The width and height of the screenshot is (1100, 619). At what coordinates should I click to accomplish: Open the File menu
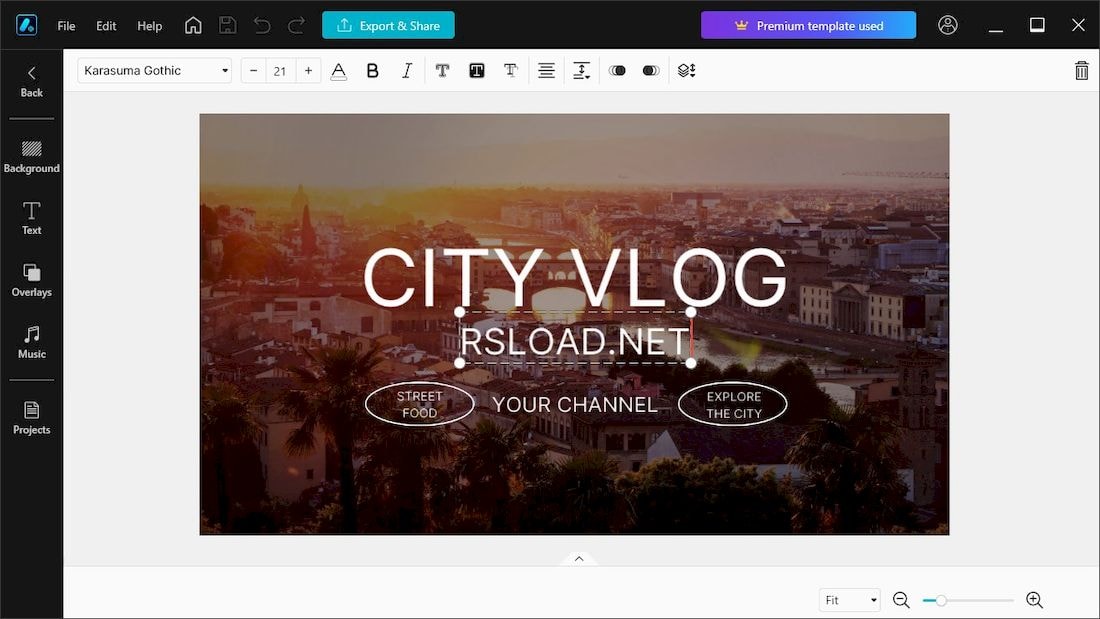(x=66, y=26)
